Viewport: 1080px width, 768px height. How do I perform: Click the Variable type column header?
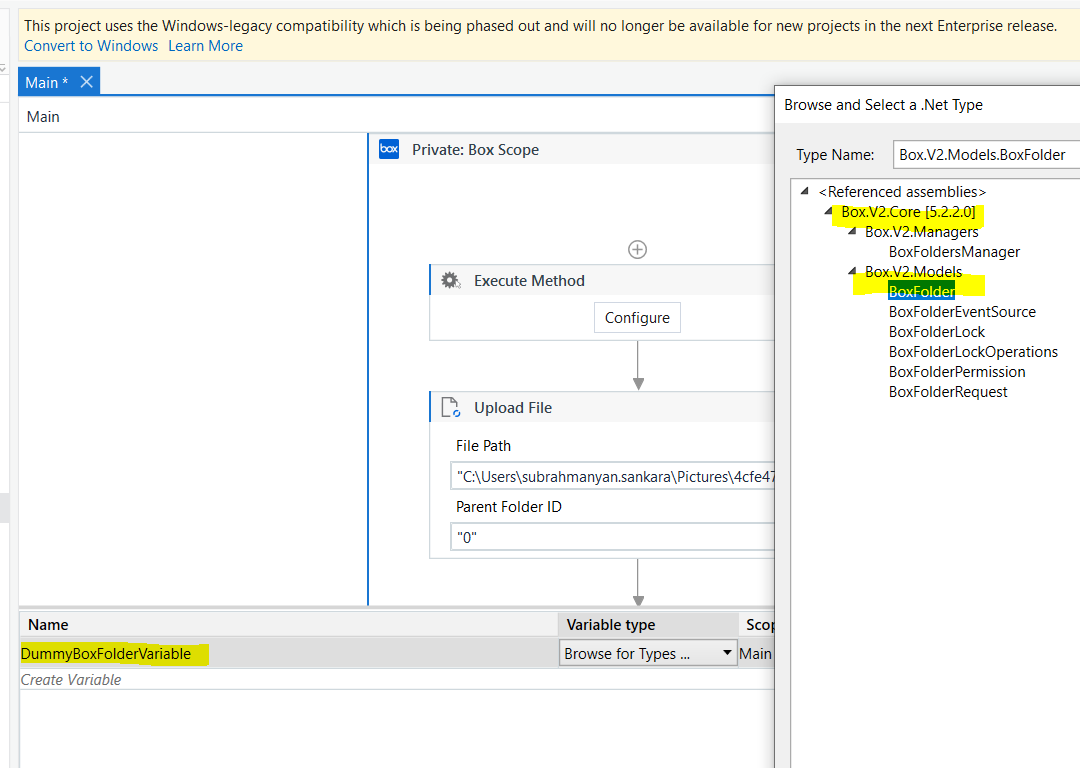[x=647, y=625]
